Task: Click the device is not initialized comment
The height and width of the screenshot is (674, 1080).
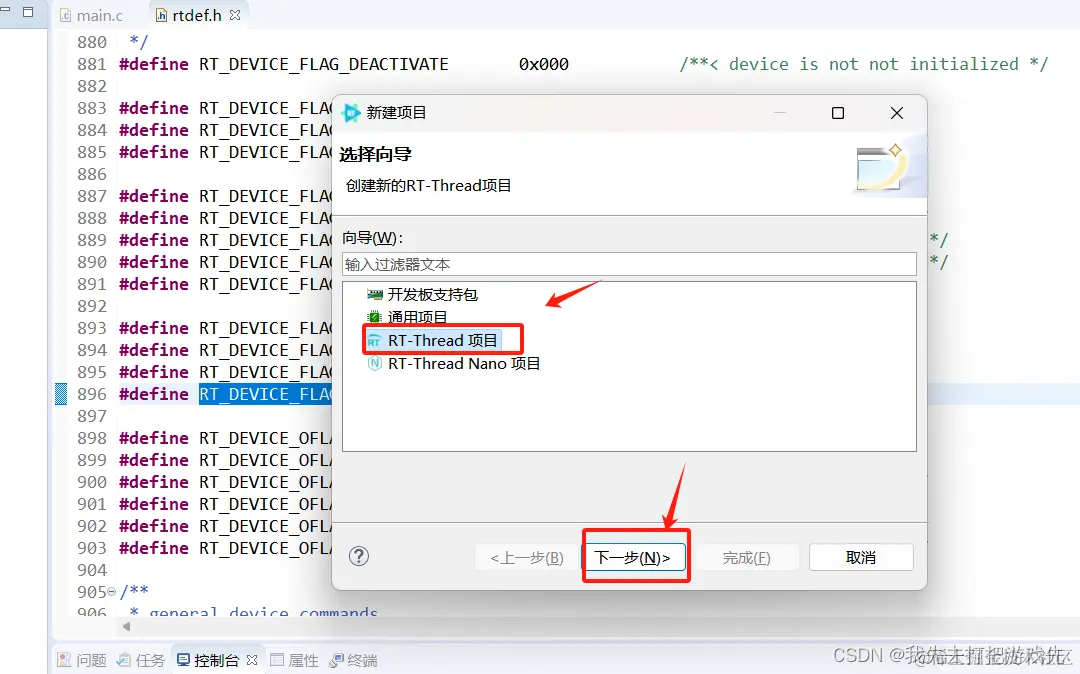Action: [x=864, y=64]
